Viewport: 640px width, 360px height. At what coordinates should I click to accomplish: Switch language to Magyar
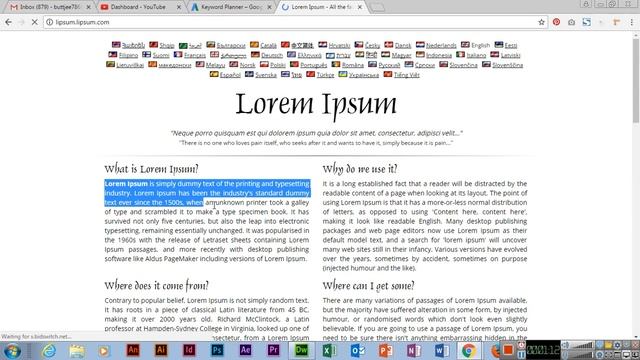click(401, 55)
